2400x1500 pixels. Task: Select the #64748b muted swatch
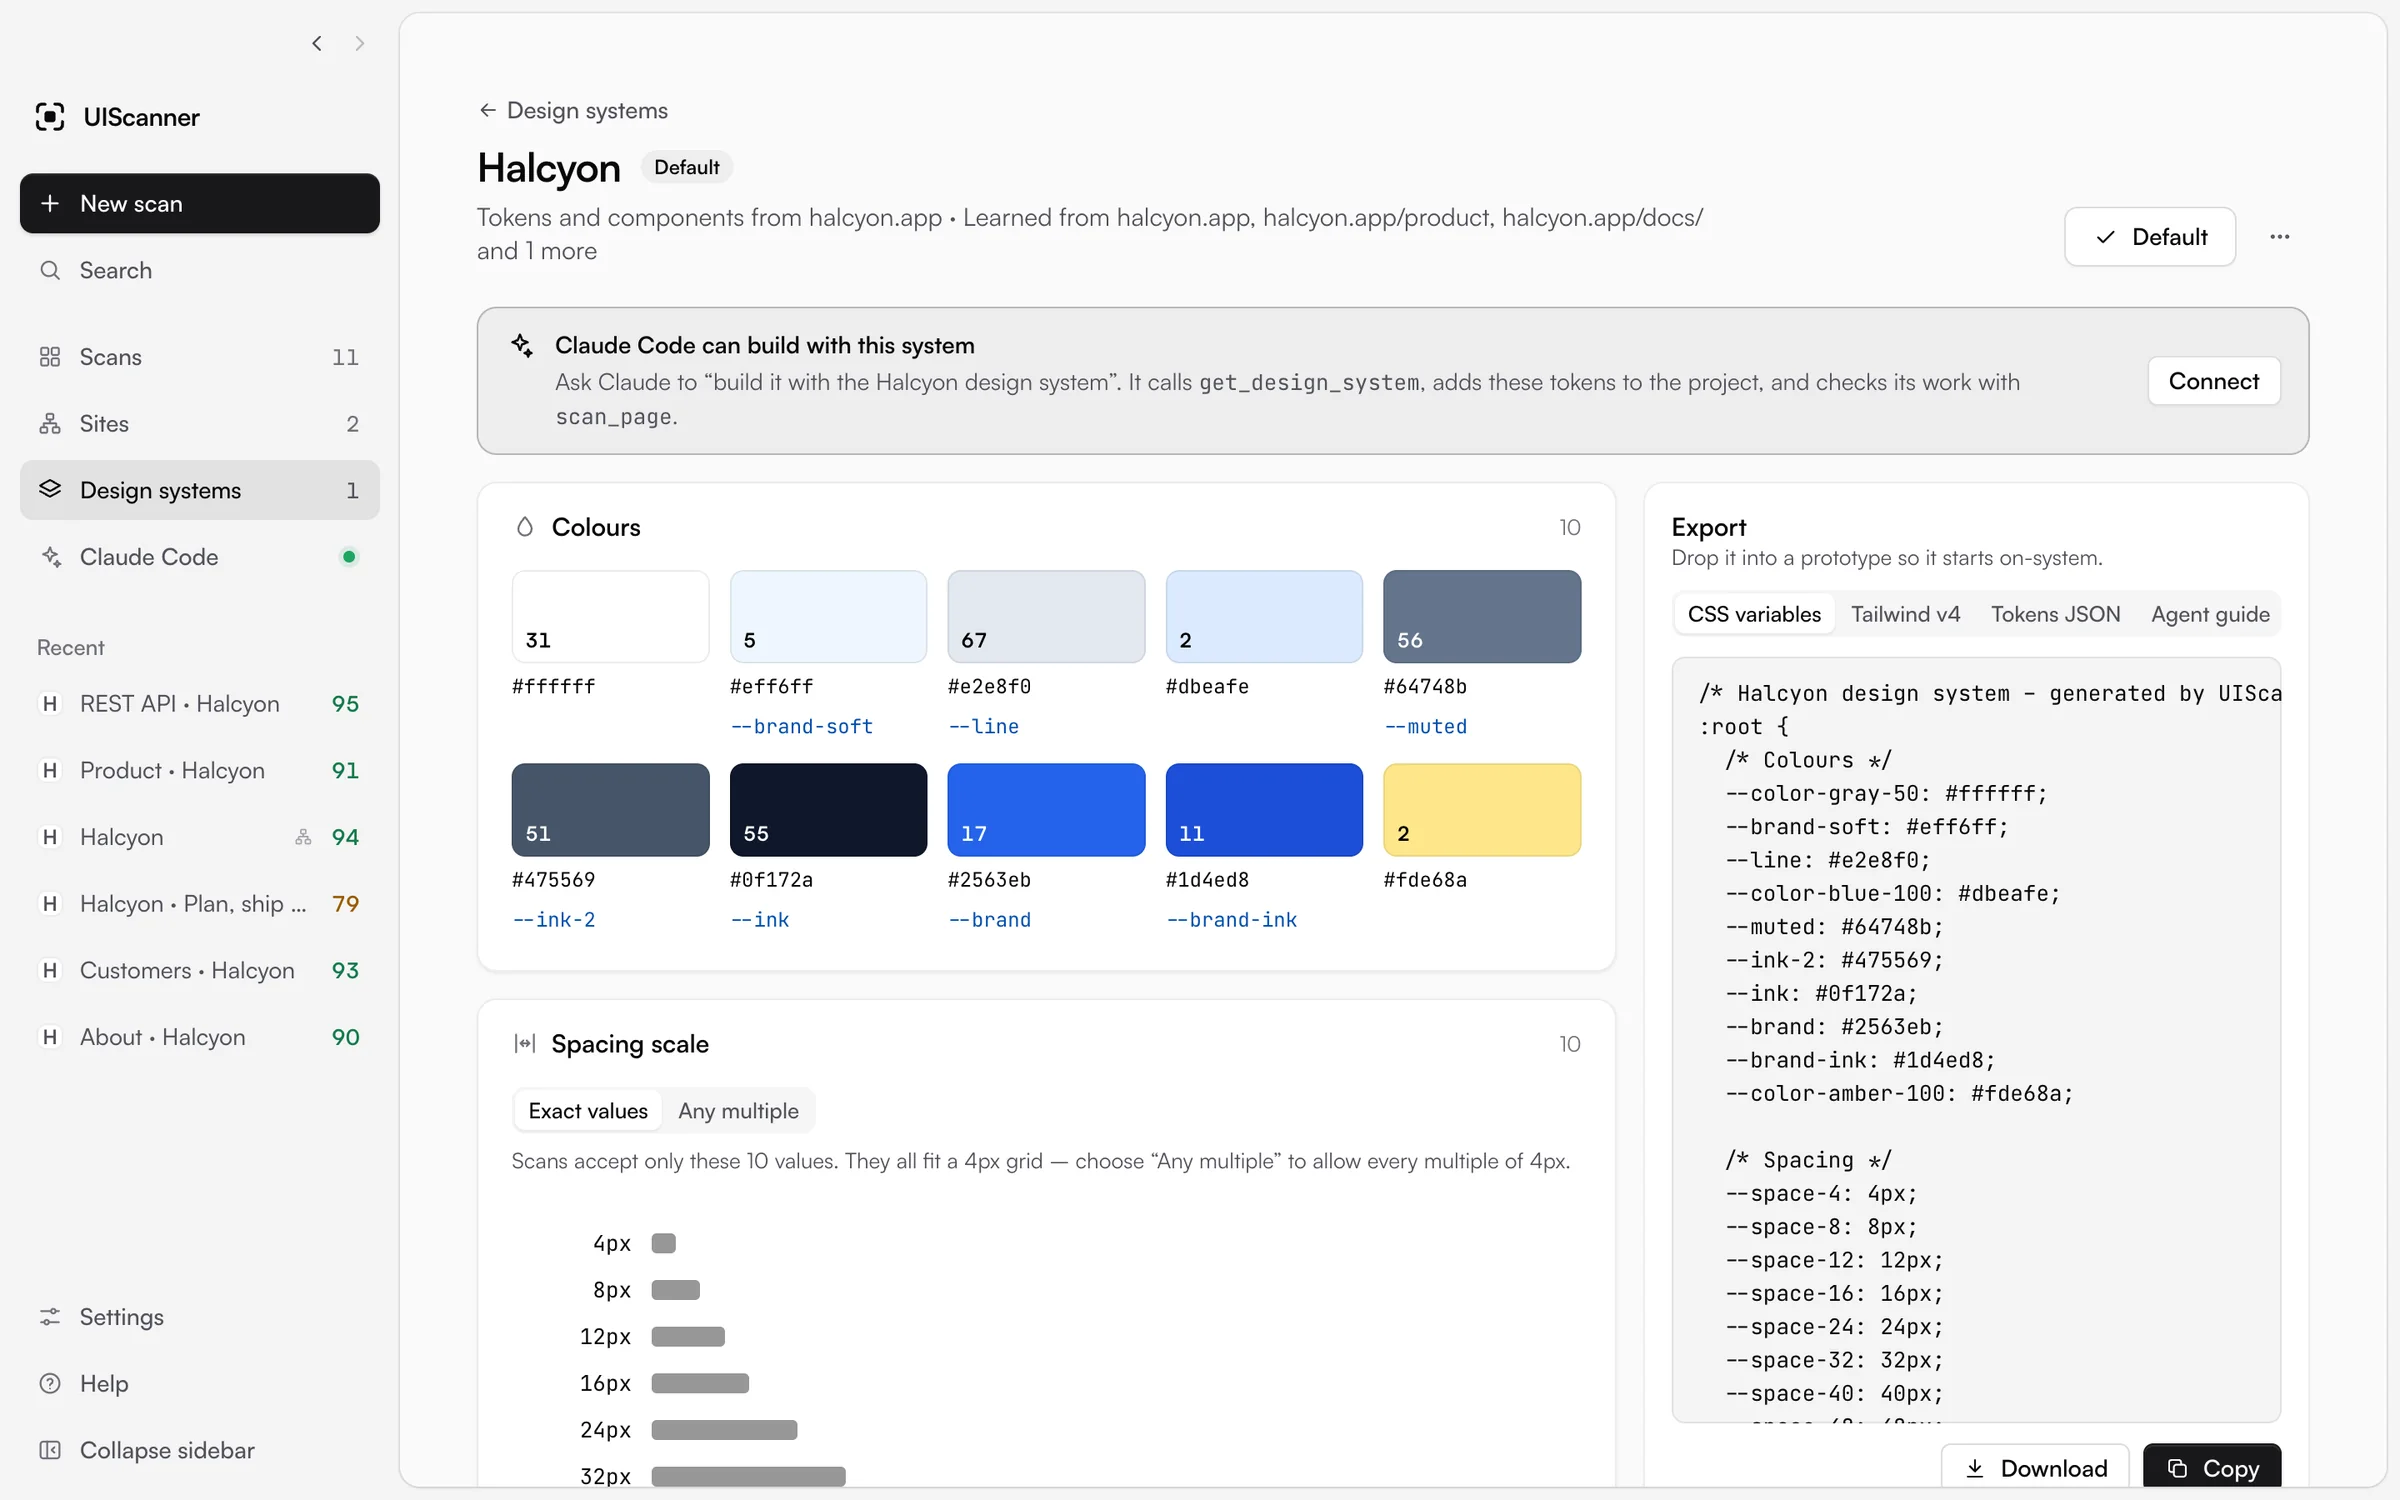click(1482, 616)
